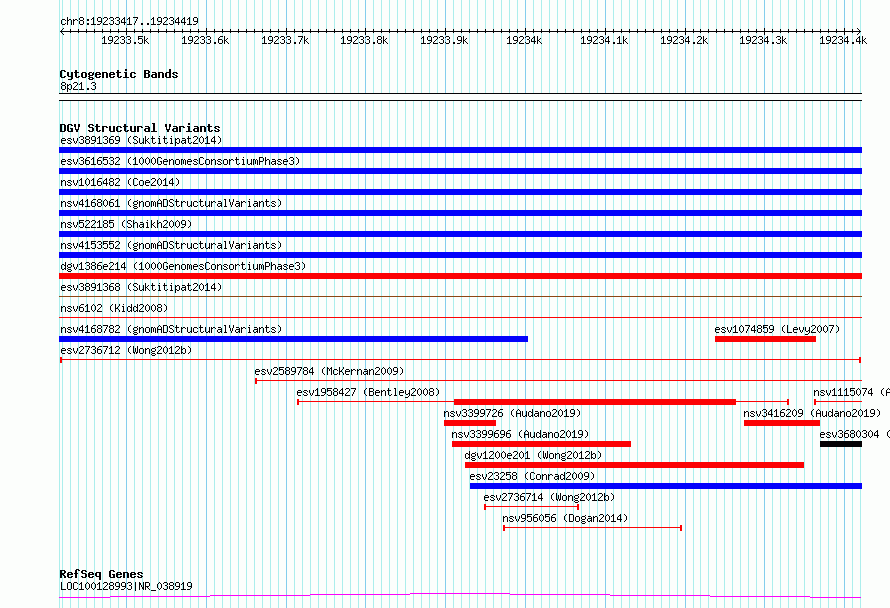Click the 19234.1k ruler tick label
Viewport: 890px width, 608px height.
click(x=604, y=40)
